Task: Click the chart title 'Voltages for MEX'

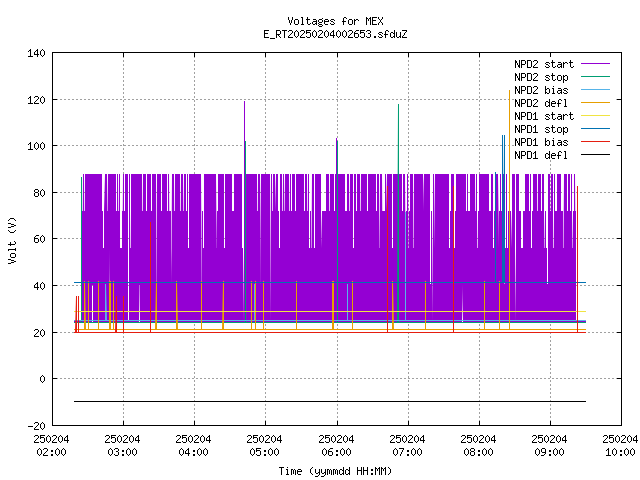Action: point(335,21)
